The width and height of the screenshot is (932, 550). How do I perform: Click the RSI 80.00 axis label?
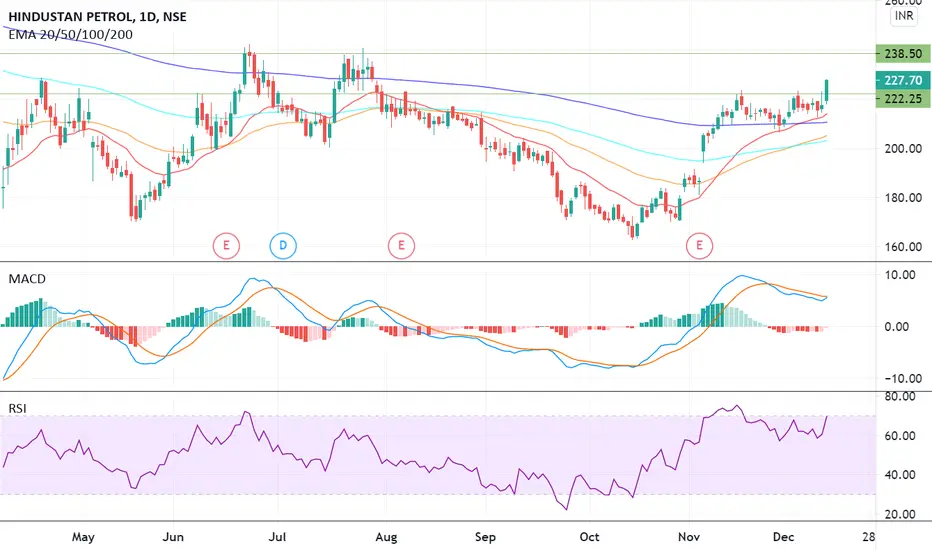tap(900, 397)
